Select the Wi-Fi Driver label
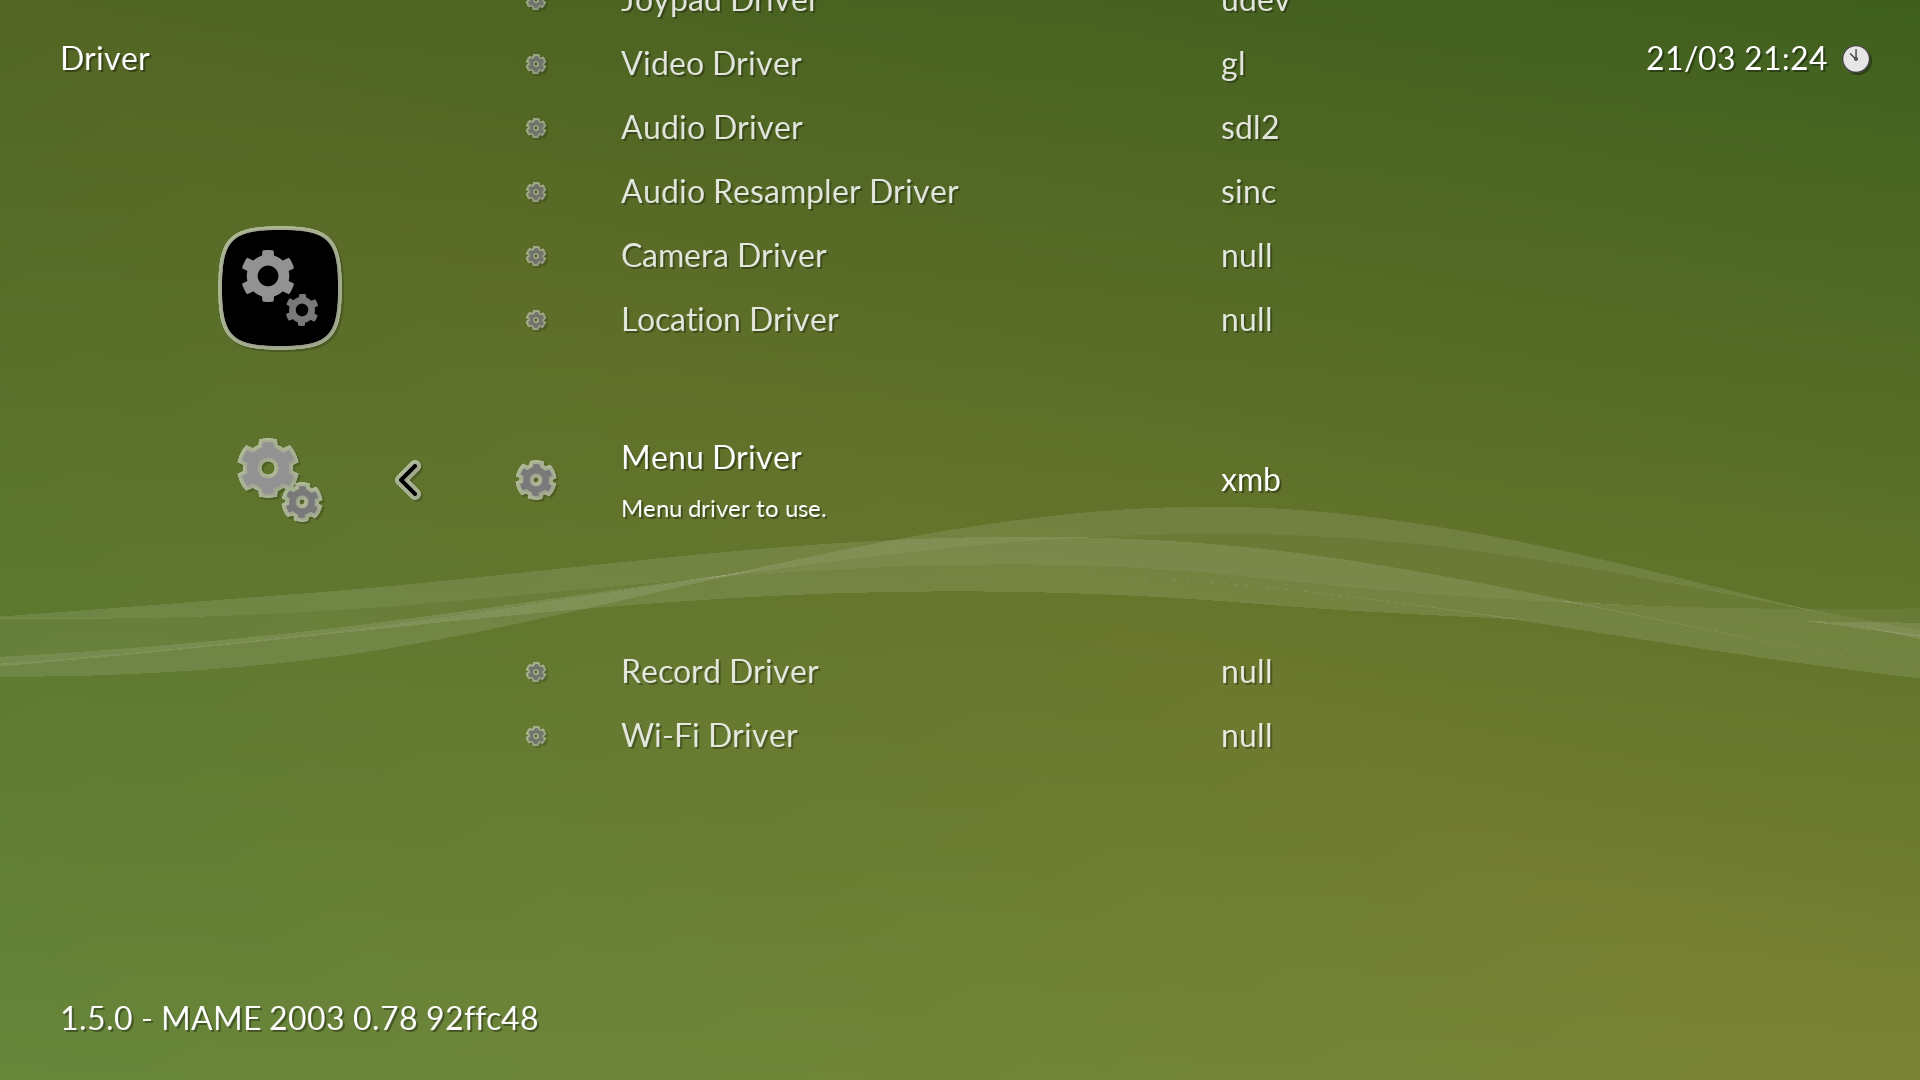The width and height of the screenshot is (1920, 1080). pos(709,736)
